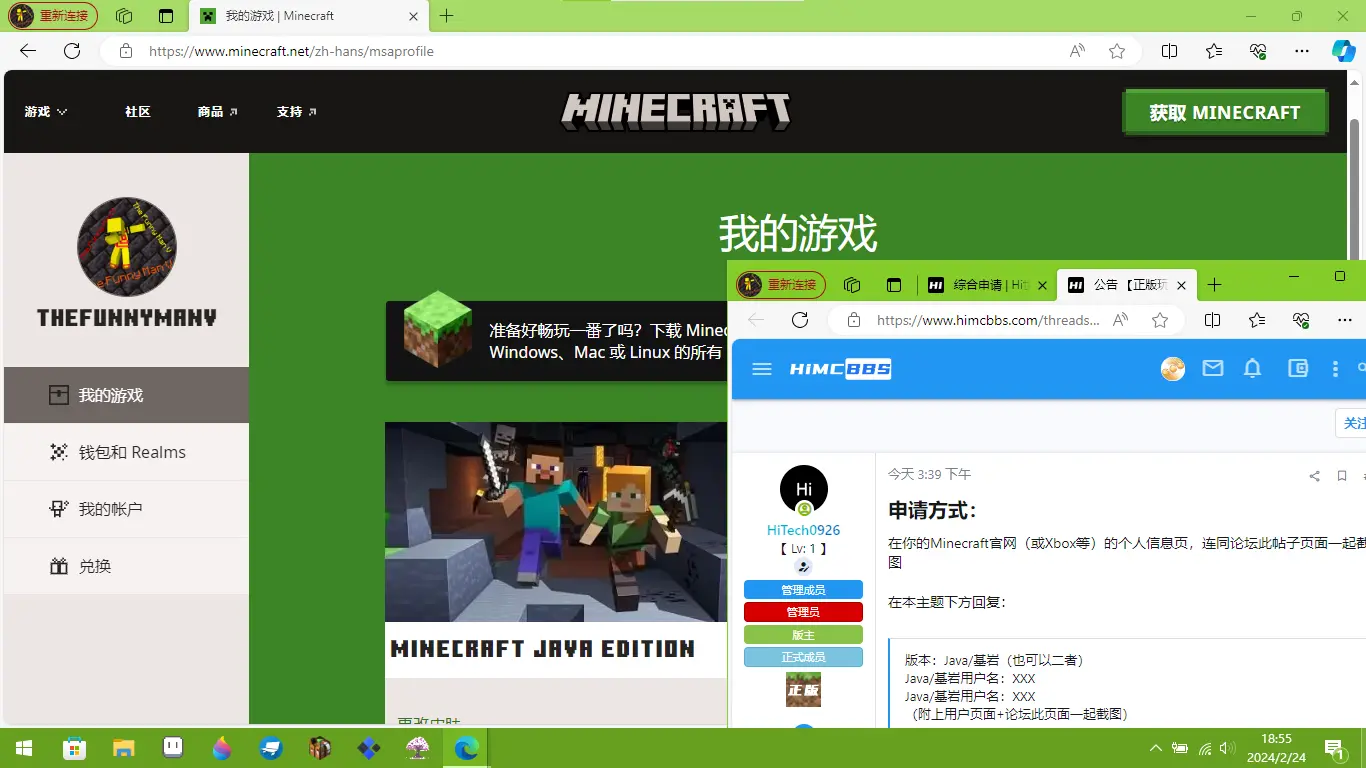The image size is (1366, 768).
Task: Click the 获取 MINECRAFT button
Action: (1224, 112)
